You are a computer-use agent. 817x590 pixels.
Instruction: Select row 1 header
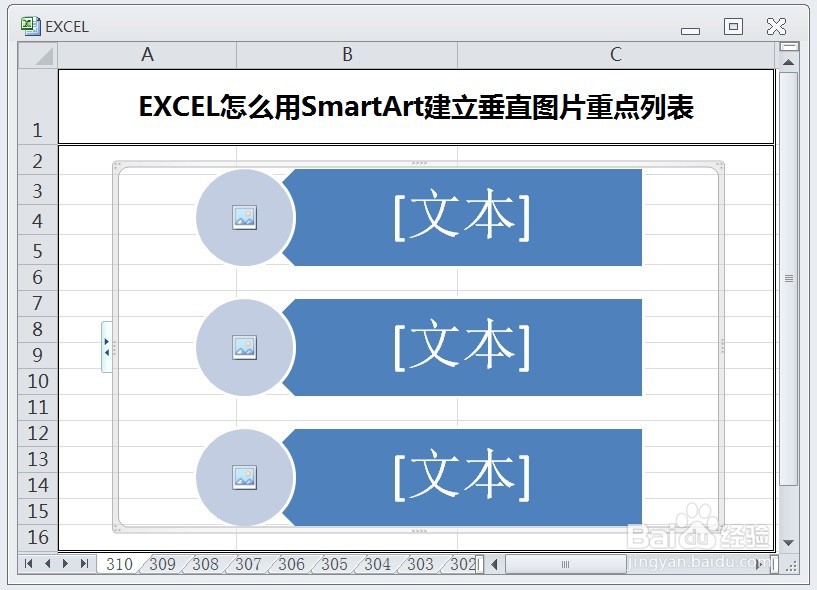pyautogui.click(x=38, y=107)
